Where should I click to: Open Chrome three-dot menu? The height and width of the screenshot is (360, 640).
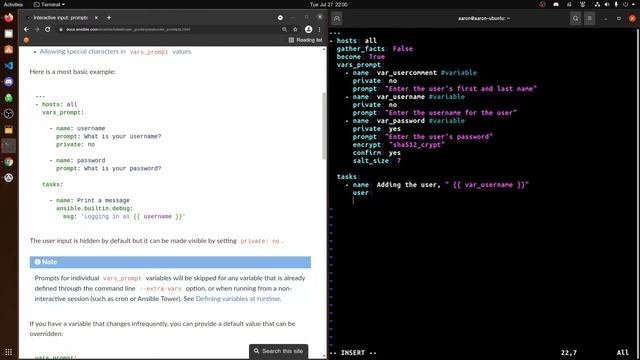[x=319, y=29]
